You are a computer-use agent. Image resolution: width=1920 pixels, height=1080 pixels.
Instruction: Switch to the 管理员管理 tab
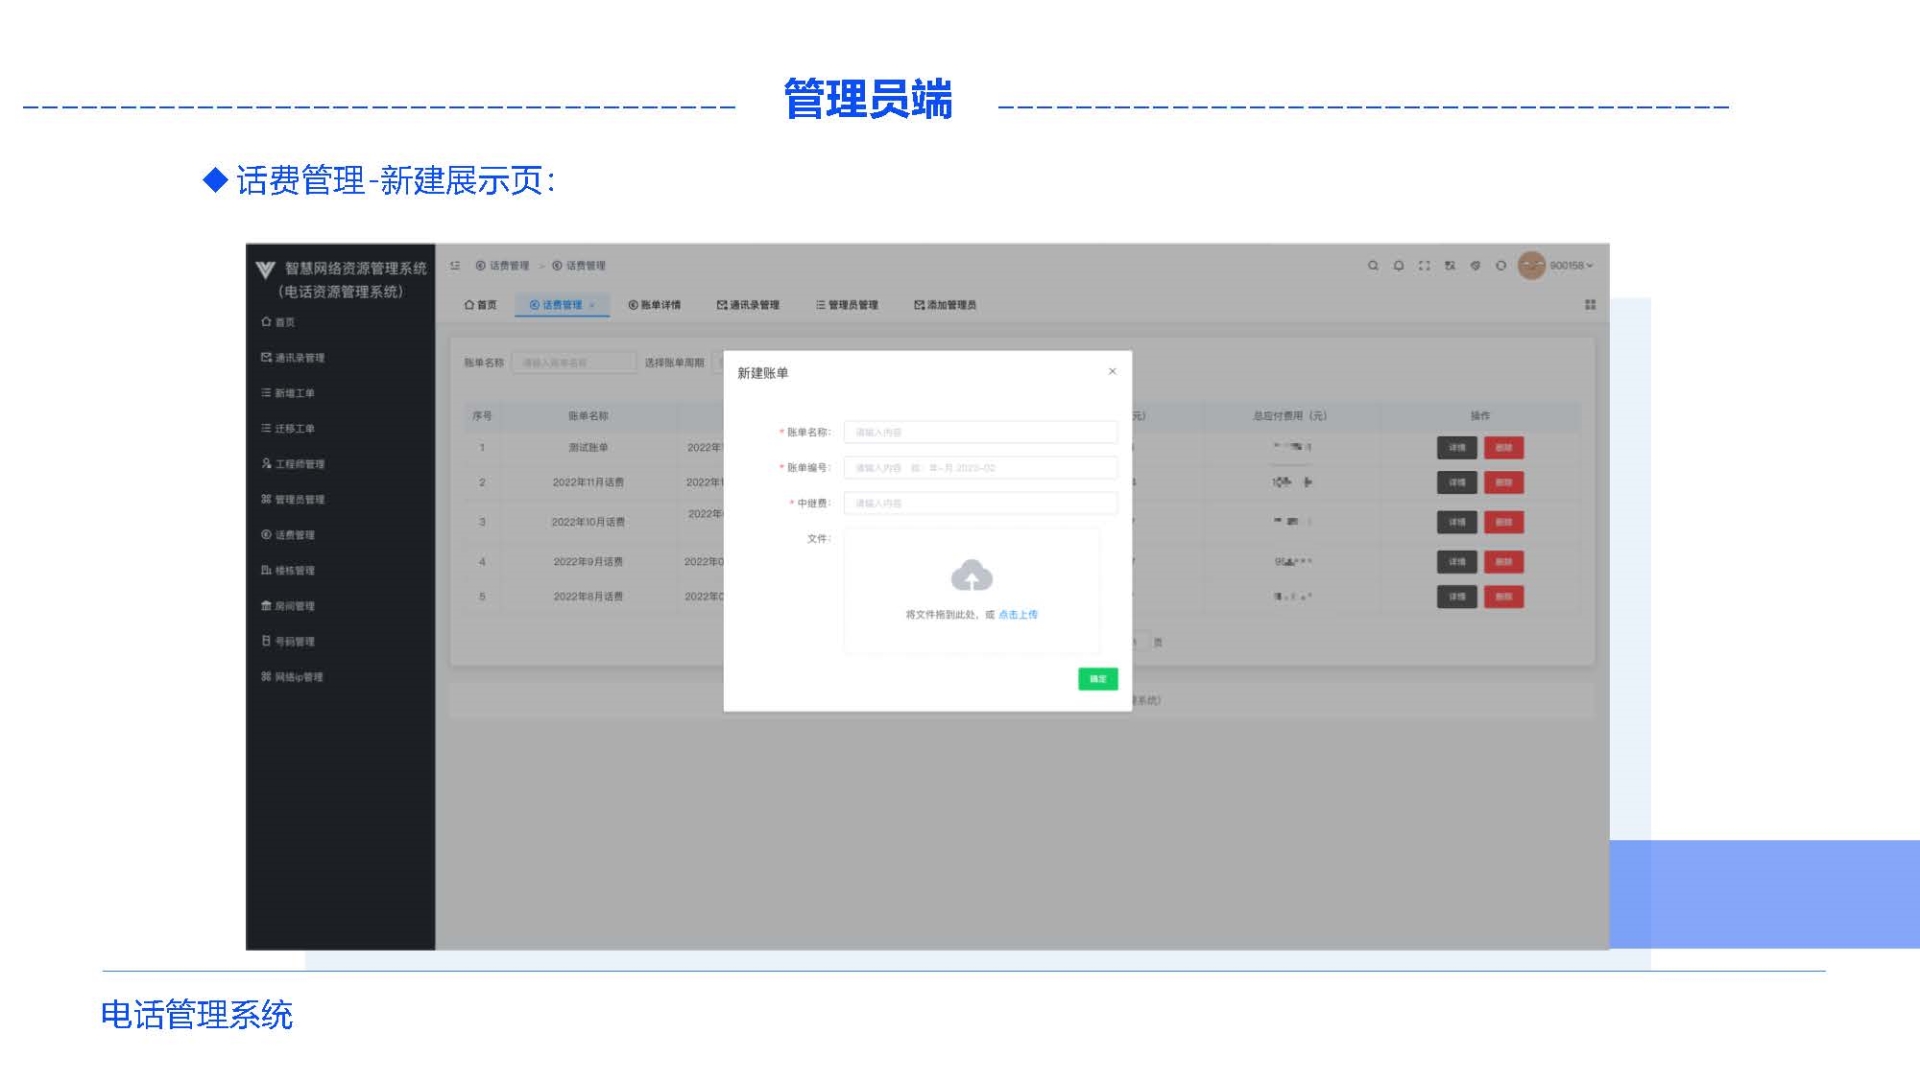[846, 305]
